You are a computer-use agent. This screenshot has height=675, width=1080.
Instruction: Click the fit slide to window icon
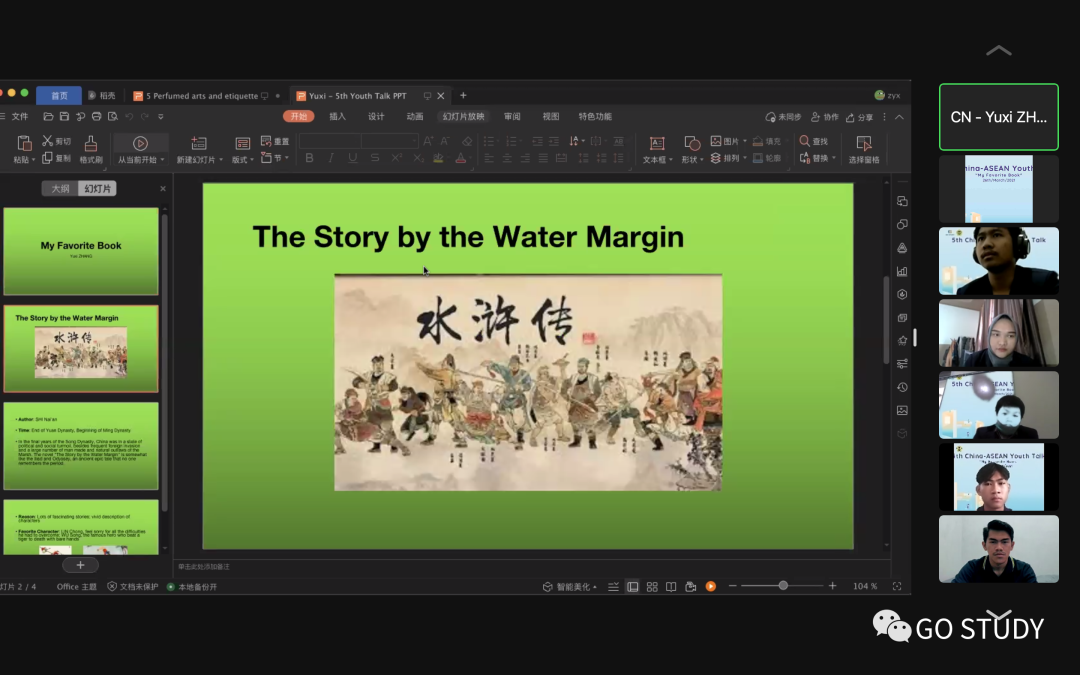point(897,586)
